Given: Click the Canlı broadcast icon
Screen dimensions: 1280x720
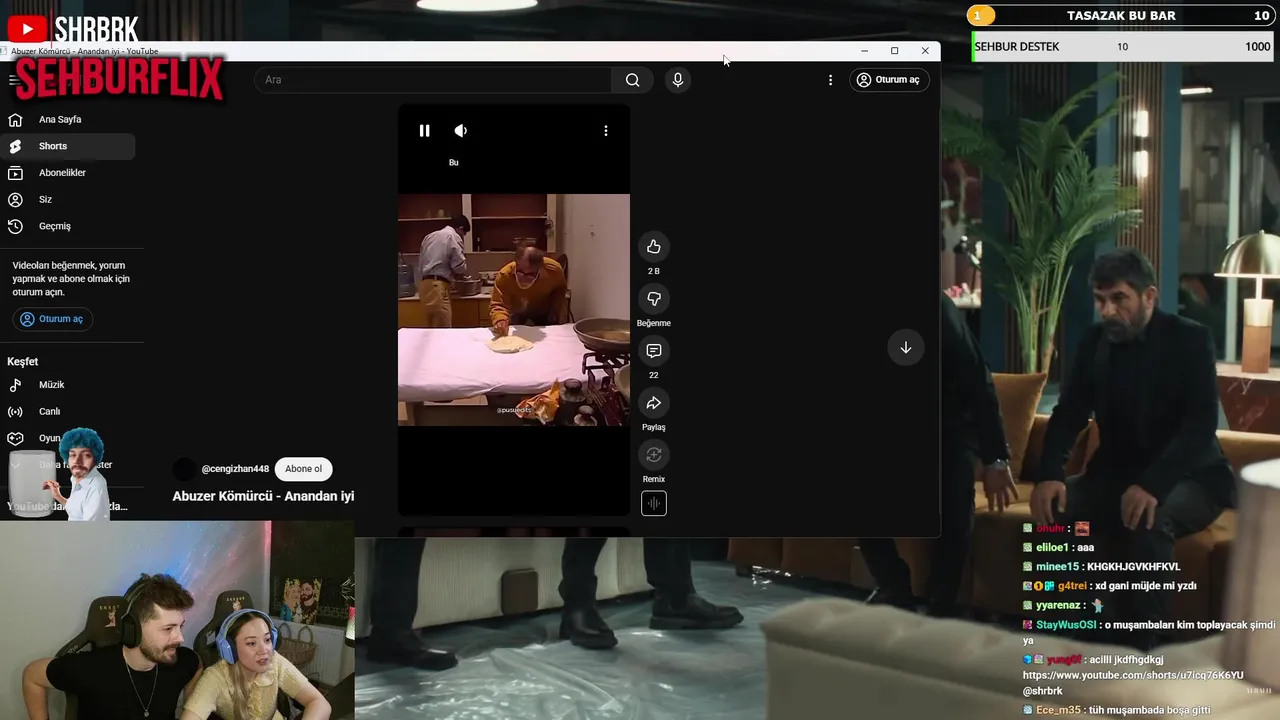Looking at the screenshot, I should [15, 412].
